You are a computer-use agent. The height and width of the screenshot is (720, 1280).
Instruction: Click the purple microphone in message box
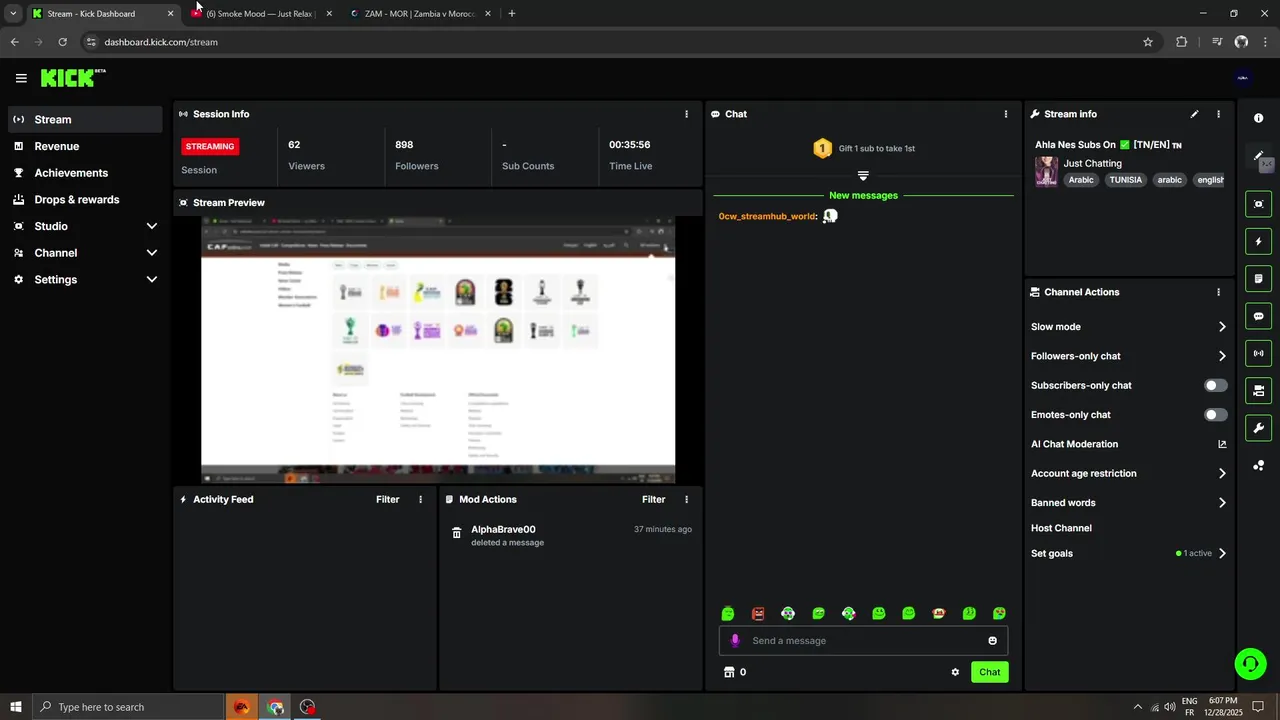coord(735,640)
